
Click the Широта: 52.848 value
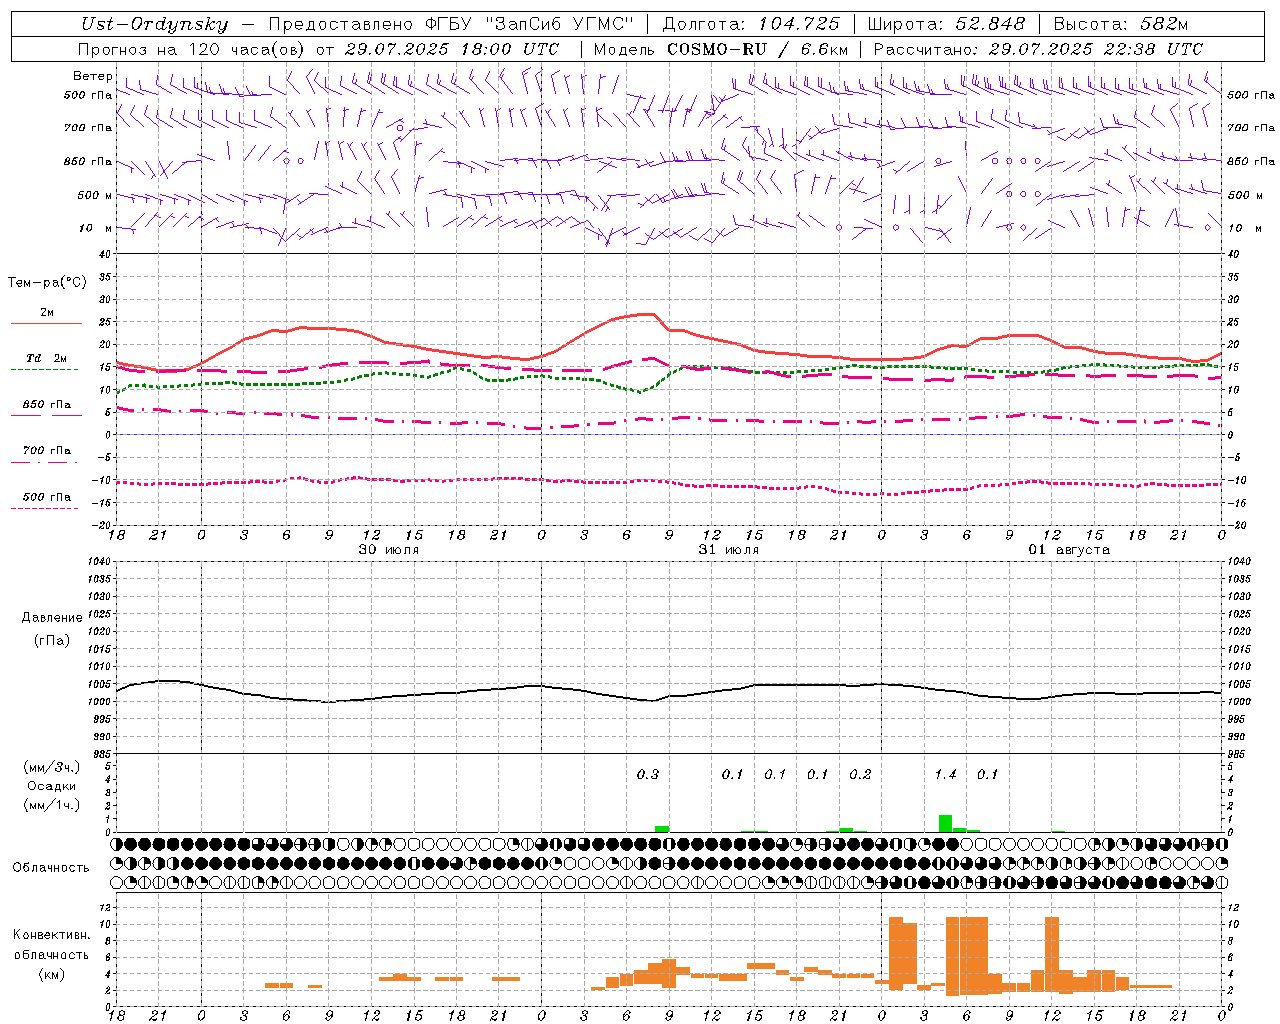pos(946,24)
